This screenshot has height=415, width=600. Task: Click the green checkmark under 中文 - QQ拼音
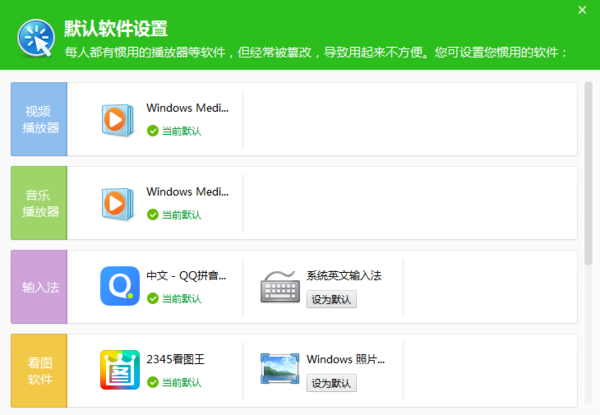pyautogui.click(x=152, y=299)
